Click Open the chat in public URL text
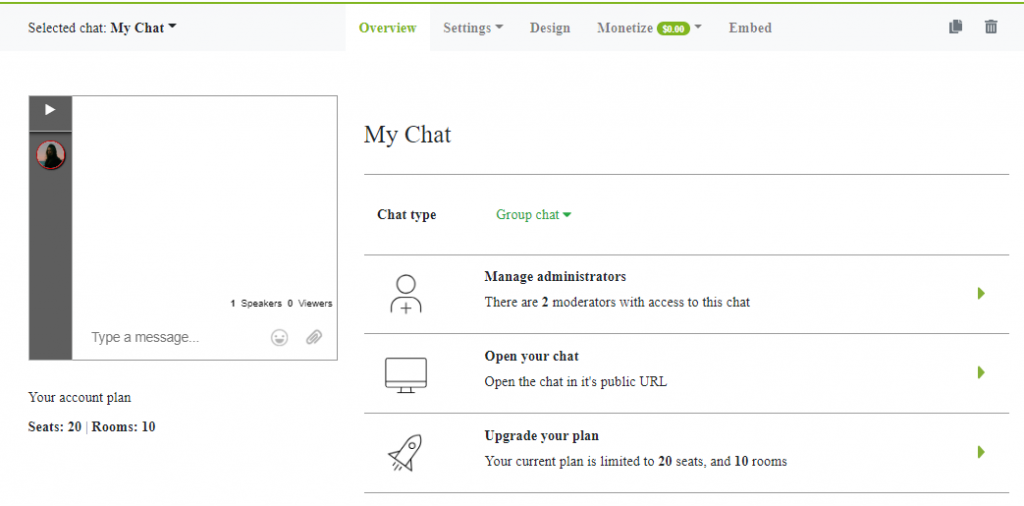The image size is (1024, 506). tap(575, 382)
